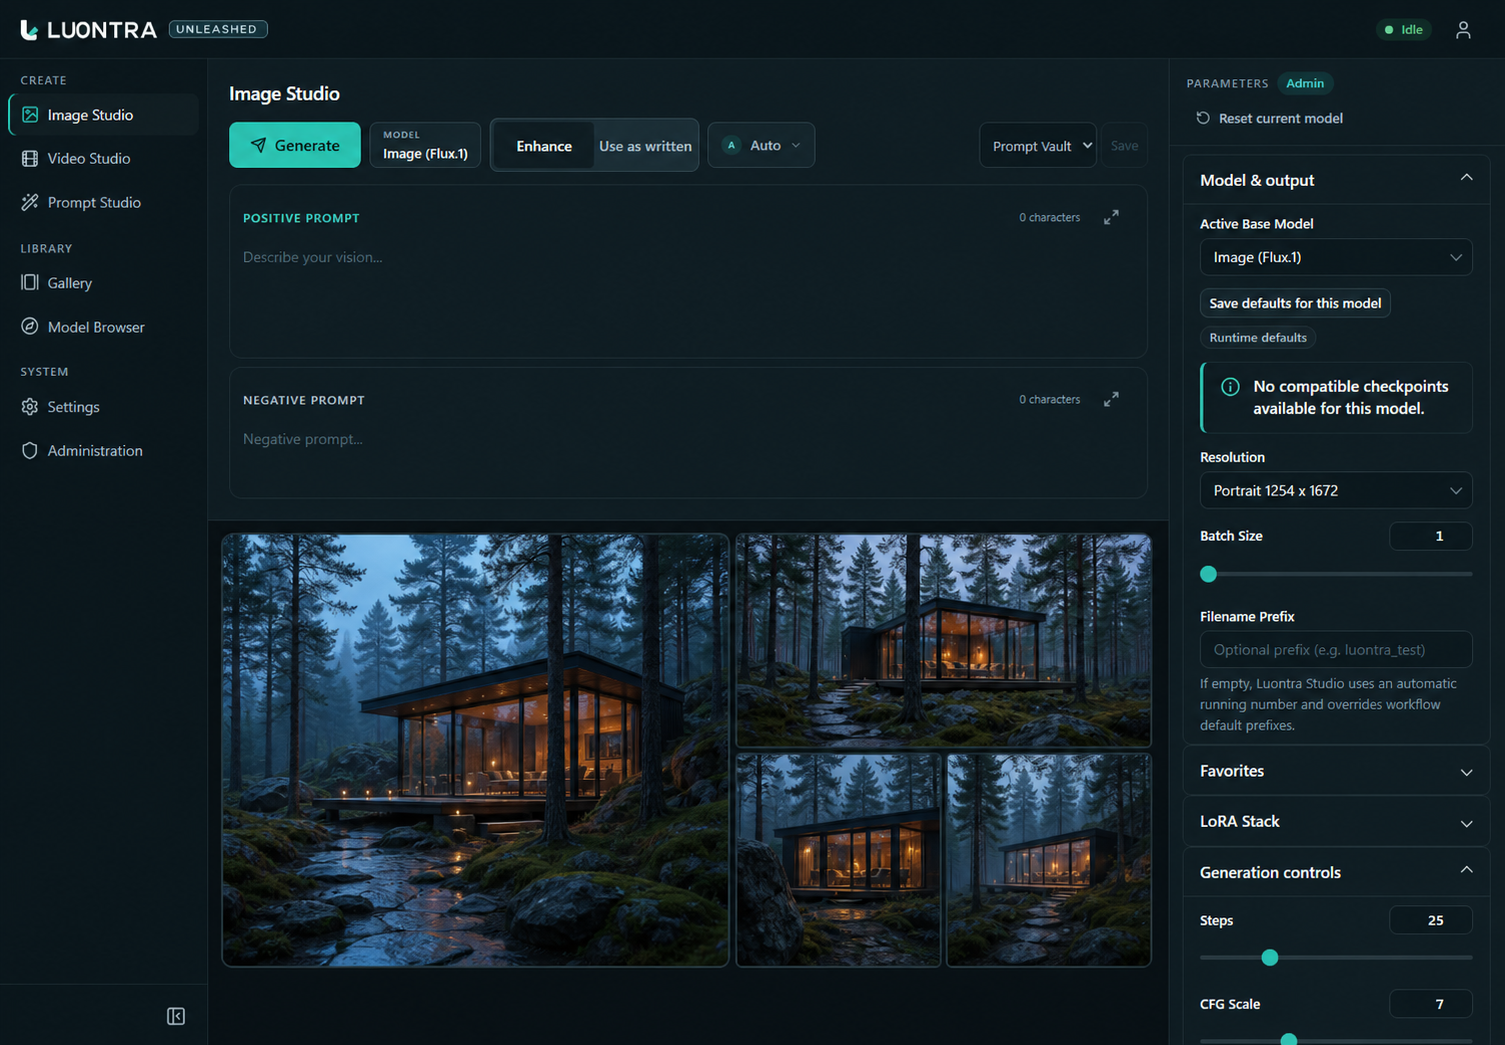1505x1045 pixels.
Task: Adjust the CFG Scale slider
Action: point(1335,1040)
